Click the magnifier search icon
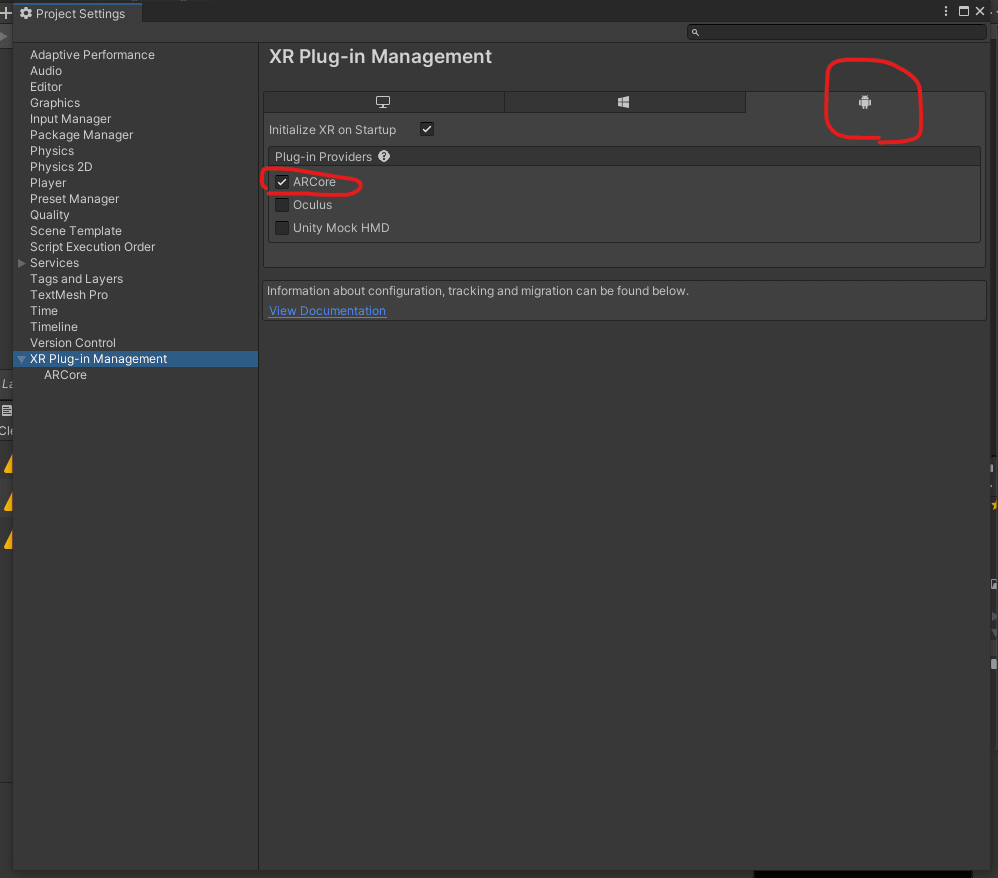This screenshot has height=878, width=998. (x=695, y=32)
